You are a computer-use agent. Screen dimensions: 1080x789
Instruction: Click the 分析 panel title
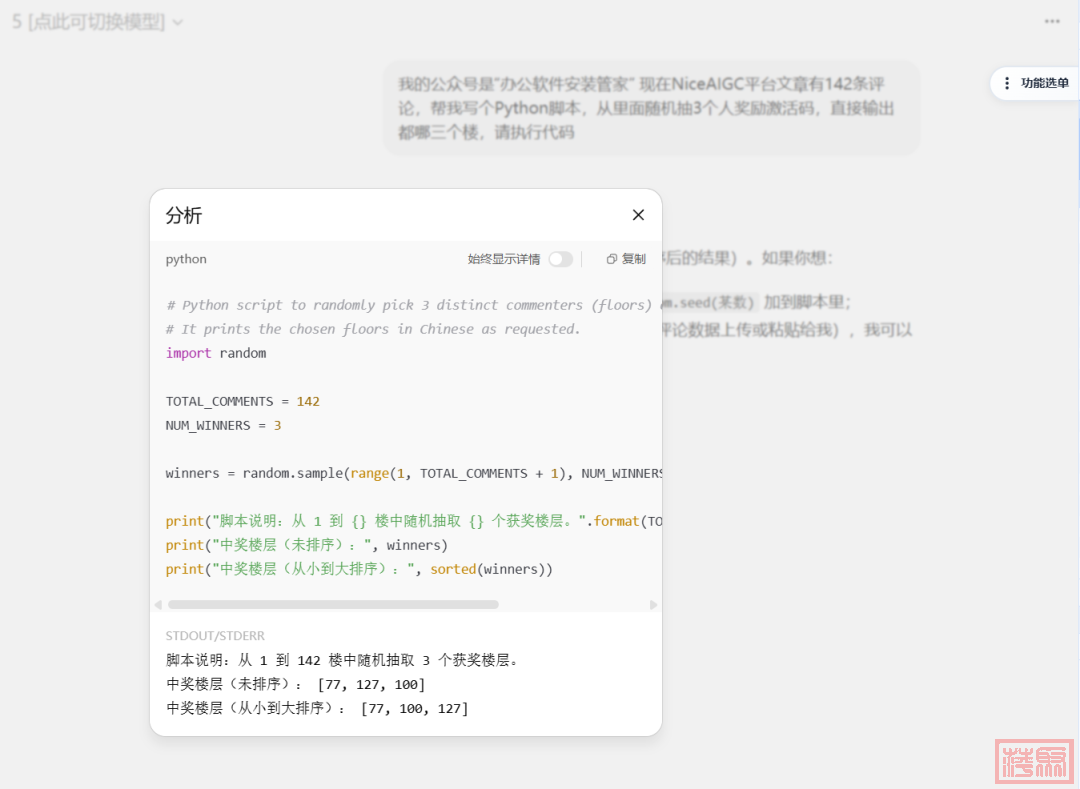[184, 215]
